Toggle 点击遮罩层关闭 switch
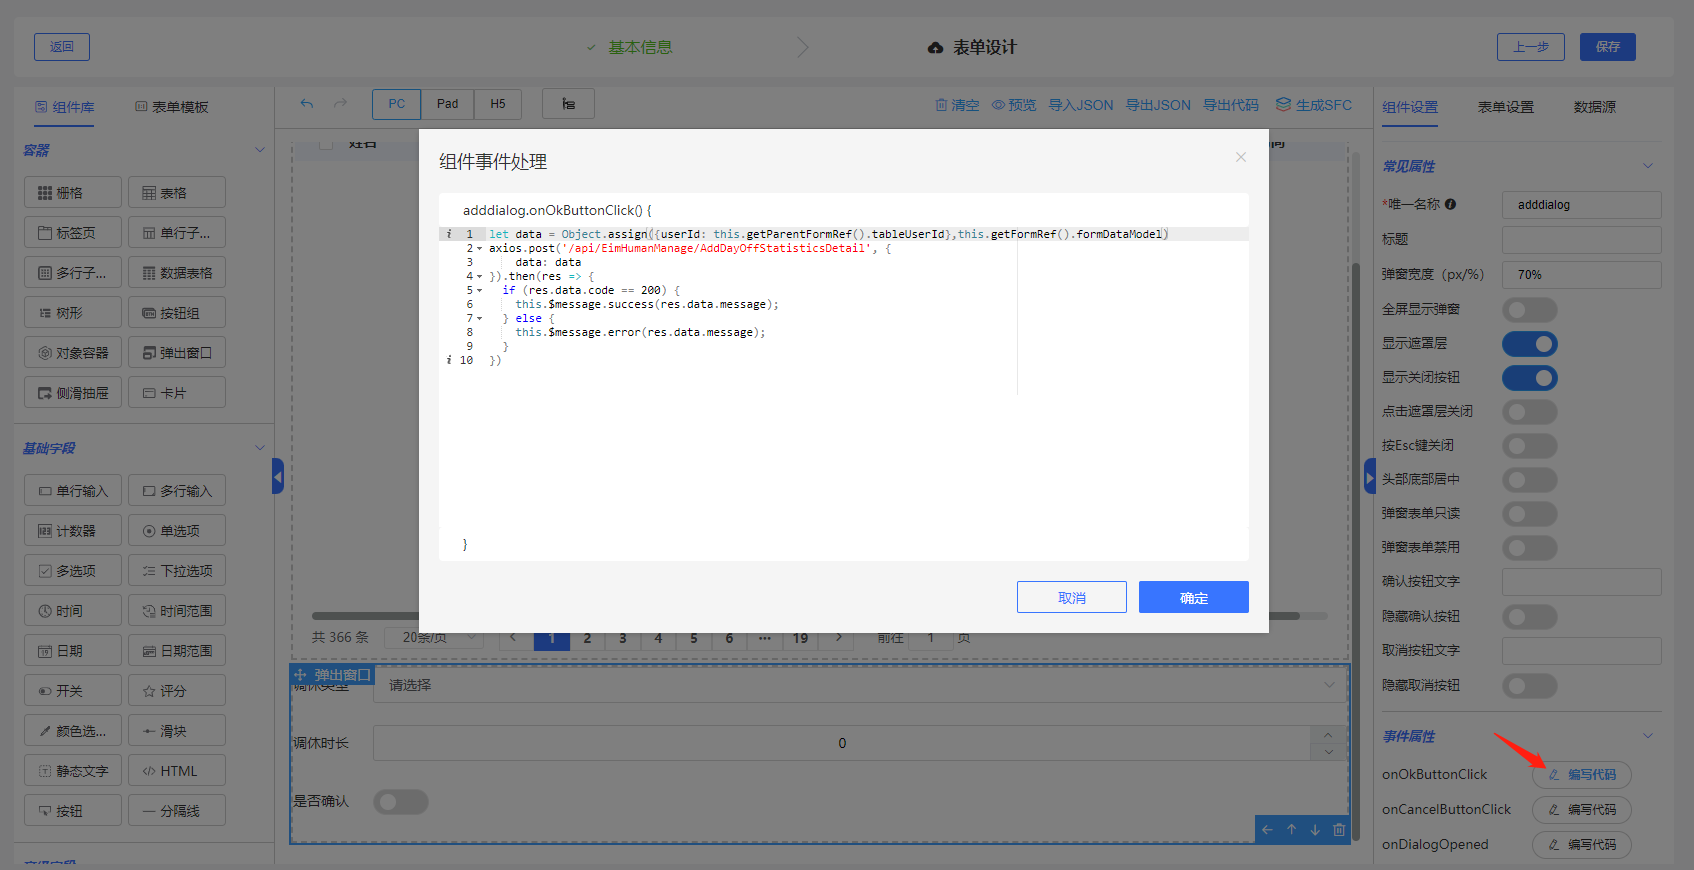The width and height of the screenshot is (1694, 870). point(1529,411)
